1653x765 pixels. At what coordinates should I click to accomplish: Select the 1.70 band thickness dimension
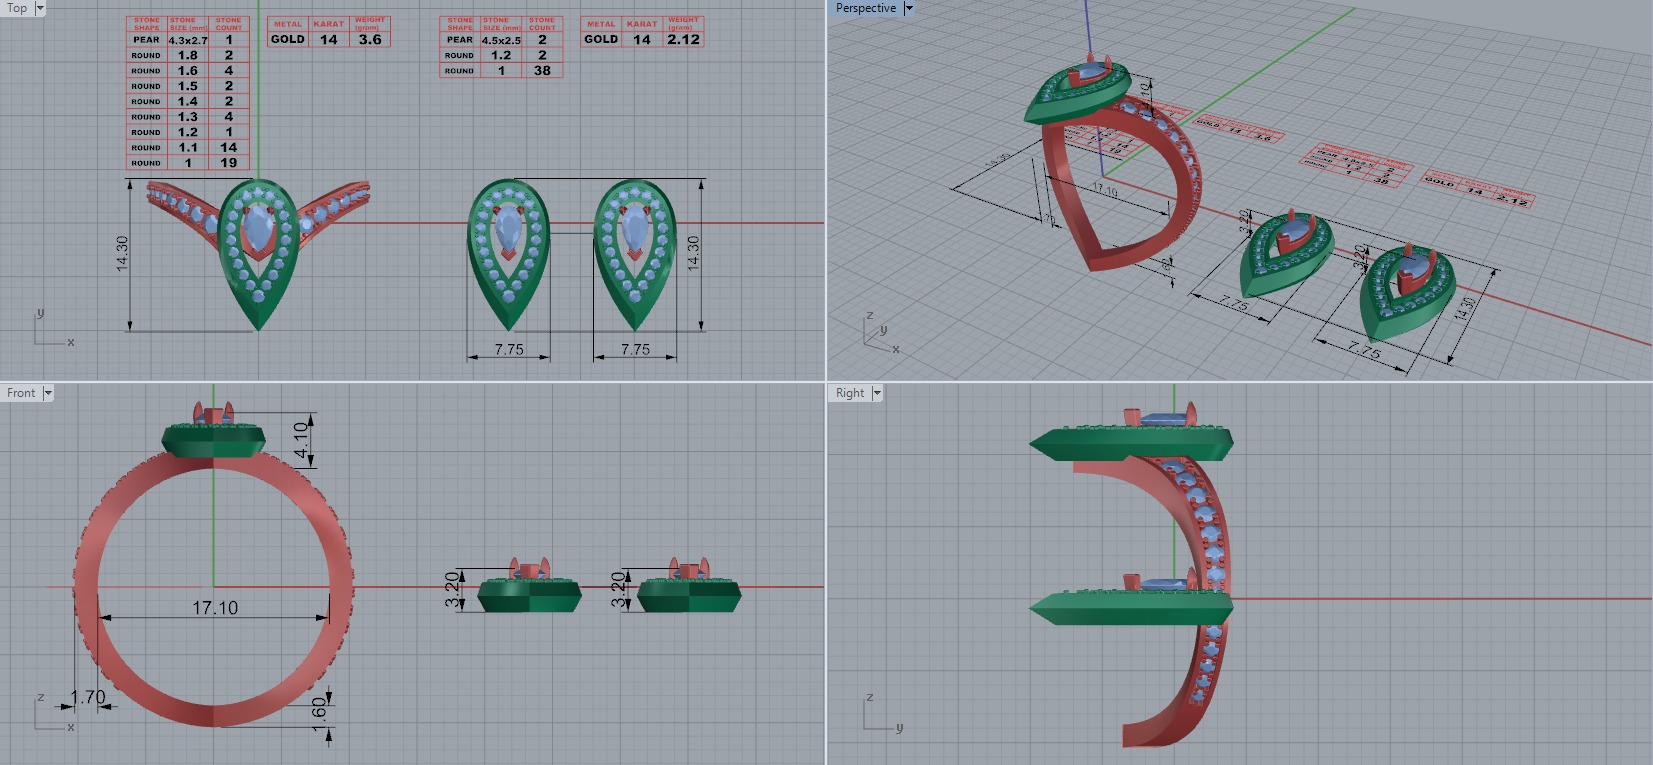click(x=88, y=697)
